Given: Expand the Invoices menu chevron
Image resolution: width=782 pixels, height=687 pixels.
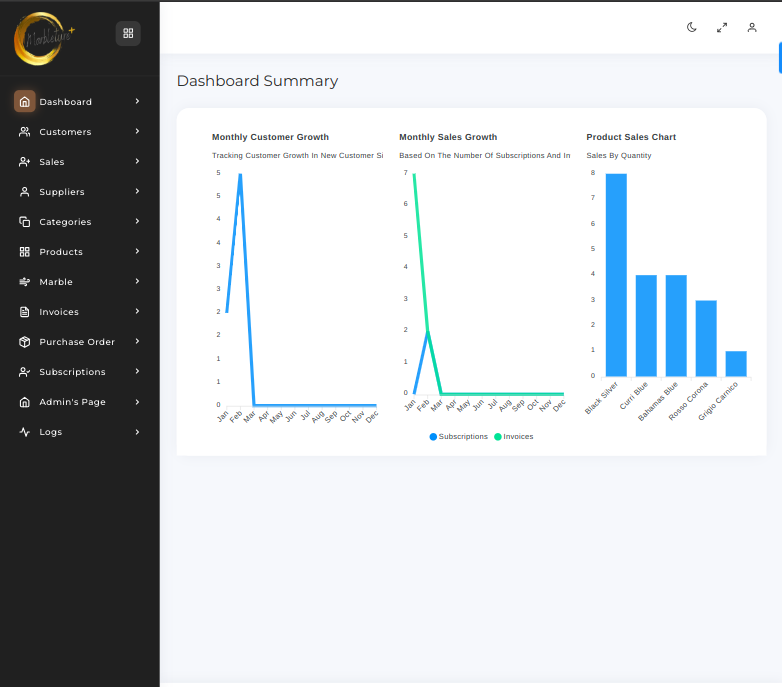Looking at the screenshot, I should click(137, 311).
